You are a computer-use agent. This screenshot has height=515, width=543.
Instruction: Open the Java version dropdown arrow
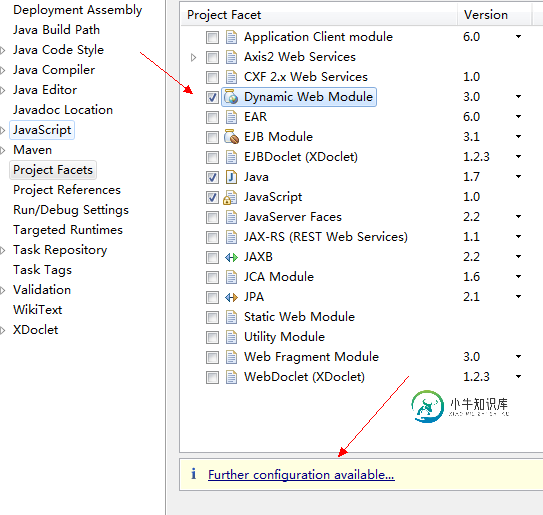pos(518,177)
